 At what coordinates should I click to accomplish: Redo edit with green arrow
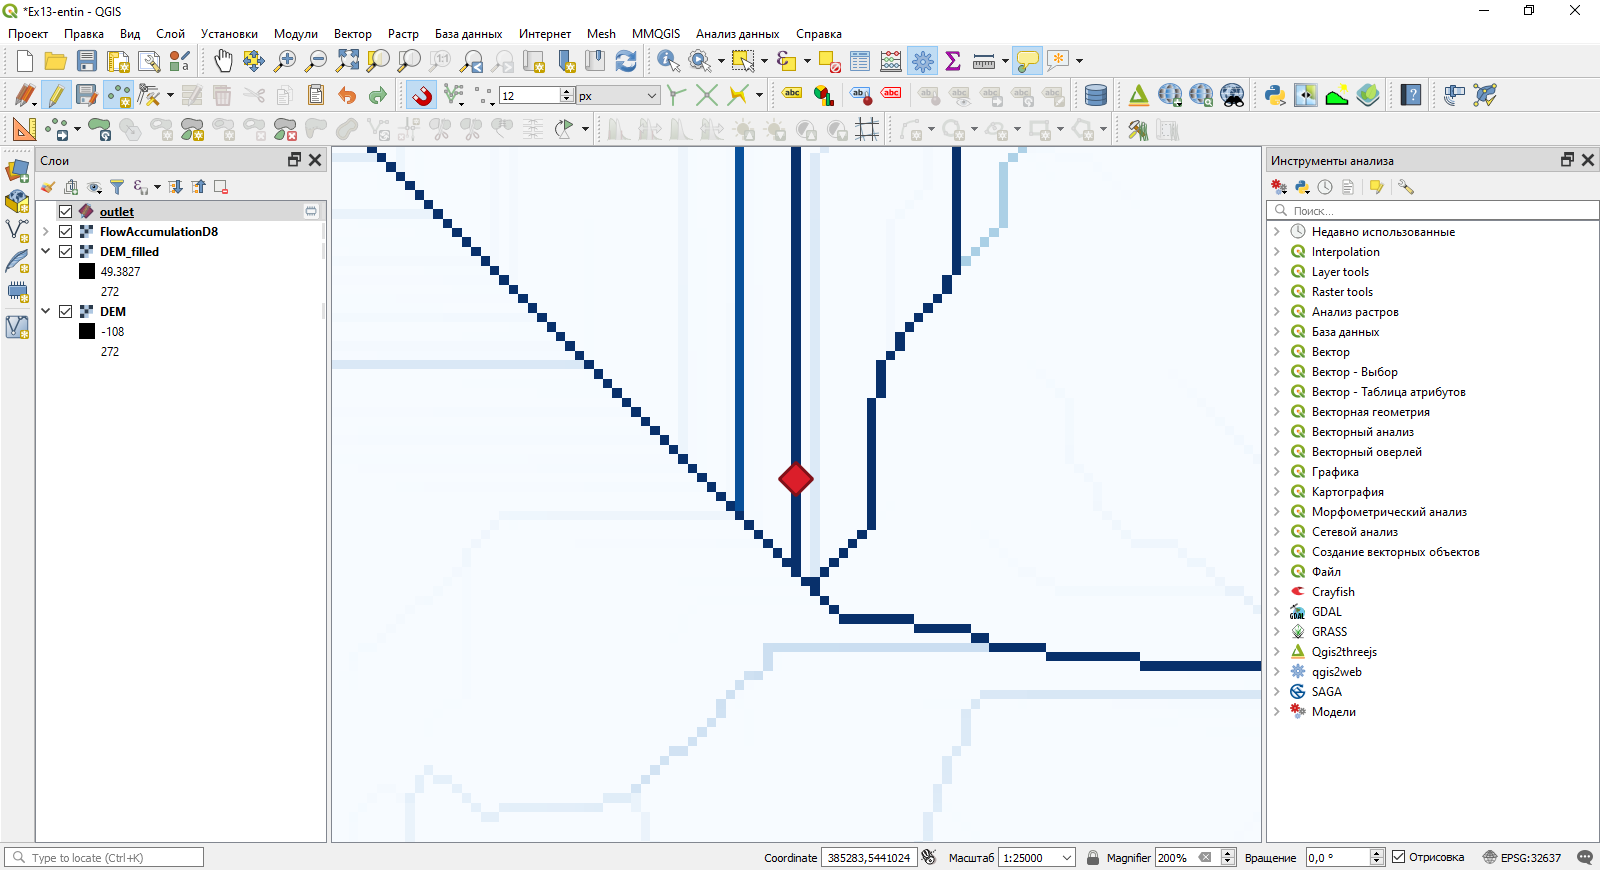click(x=378, y=95)
